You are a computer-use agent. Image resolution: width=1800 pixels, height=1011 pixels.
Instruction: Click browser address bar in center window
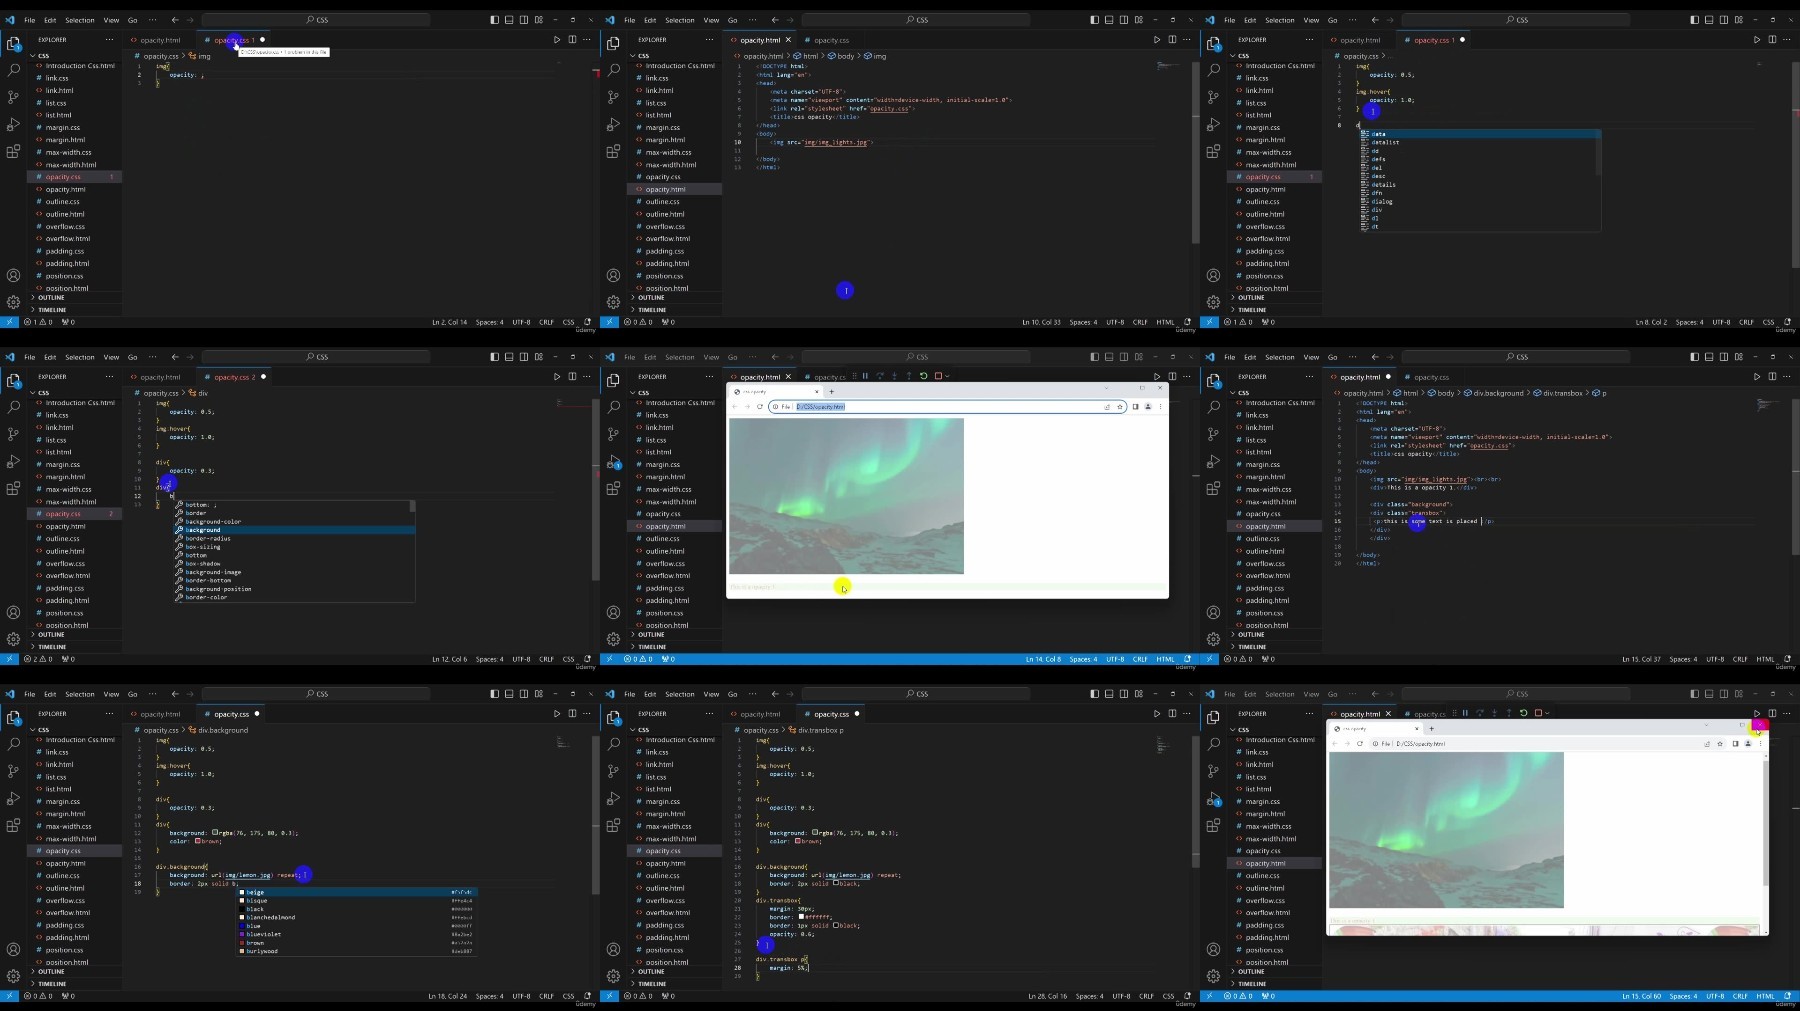[x=947, y=407]
